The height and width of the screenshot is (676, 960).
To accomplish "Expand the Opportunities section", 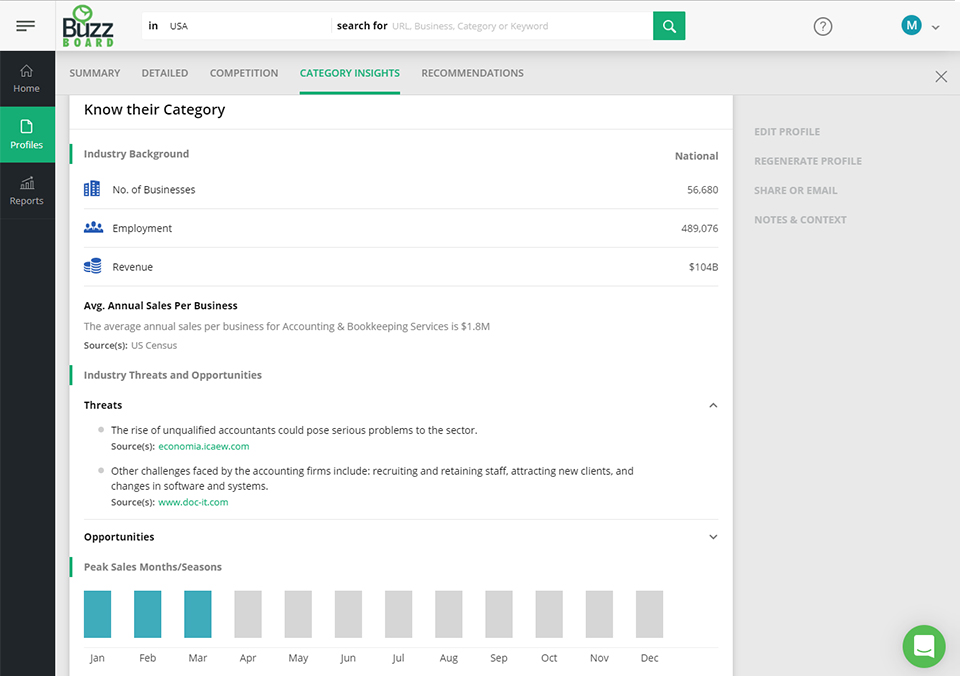I will [713, 537].
